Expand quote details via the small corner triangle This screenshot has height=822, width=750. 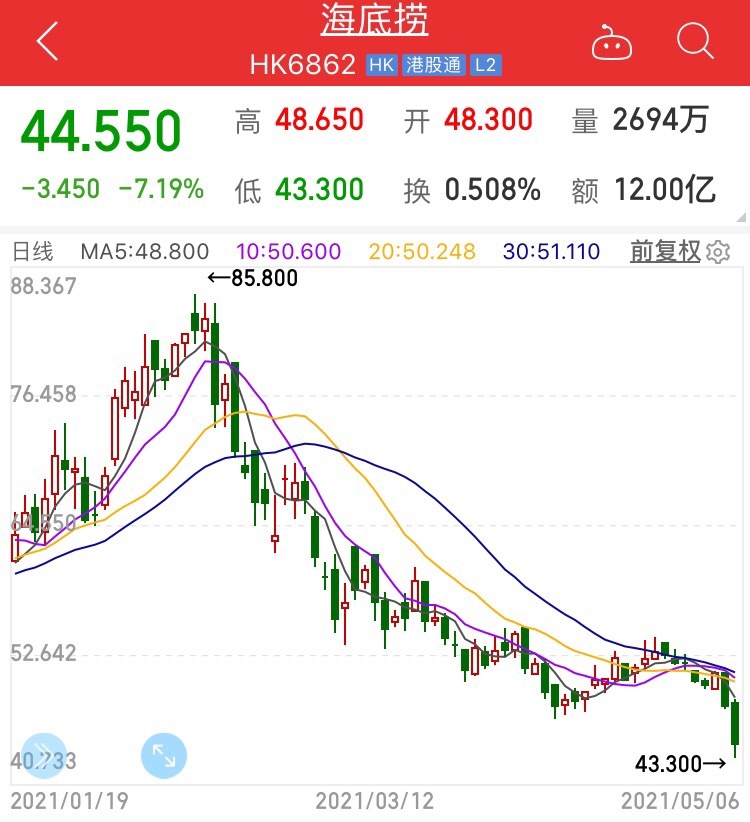[x=742, y=217]
